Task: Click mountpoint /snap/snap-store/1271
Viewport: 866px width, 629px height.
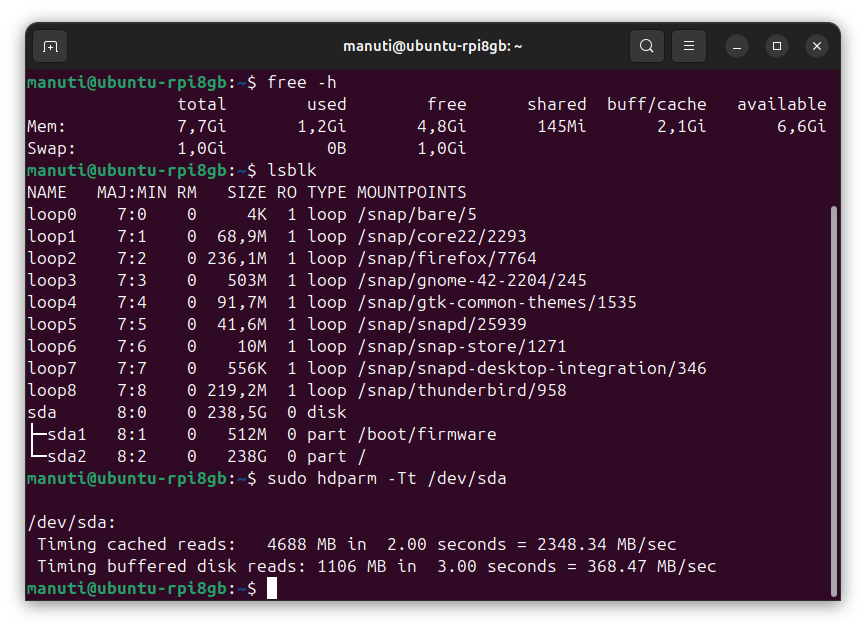Action: 462,347
